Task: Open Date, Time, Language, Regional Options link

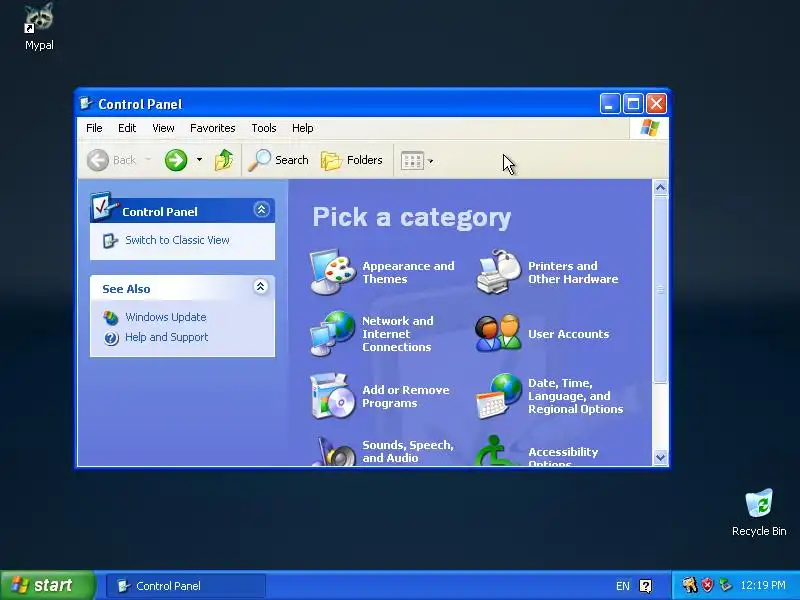Action: 576,396
